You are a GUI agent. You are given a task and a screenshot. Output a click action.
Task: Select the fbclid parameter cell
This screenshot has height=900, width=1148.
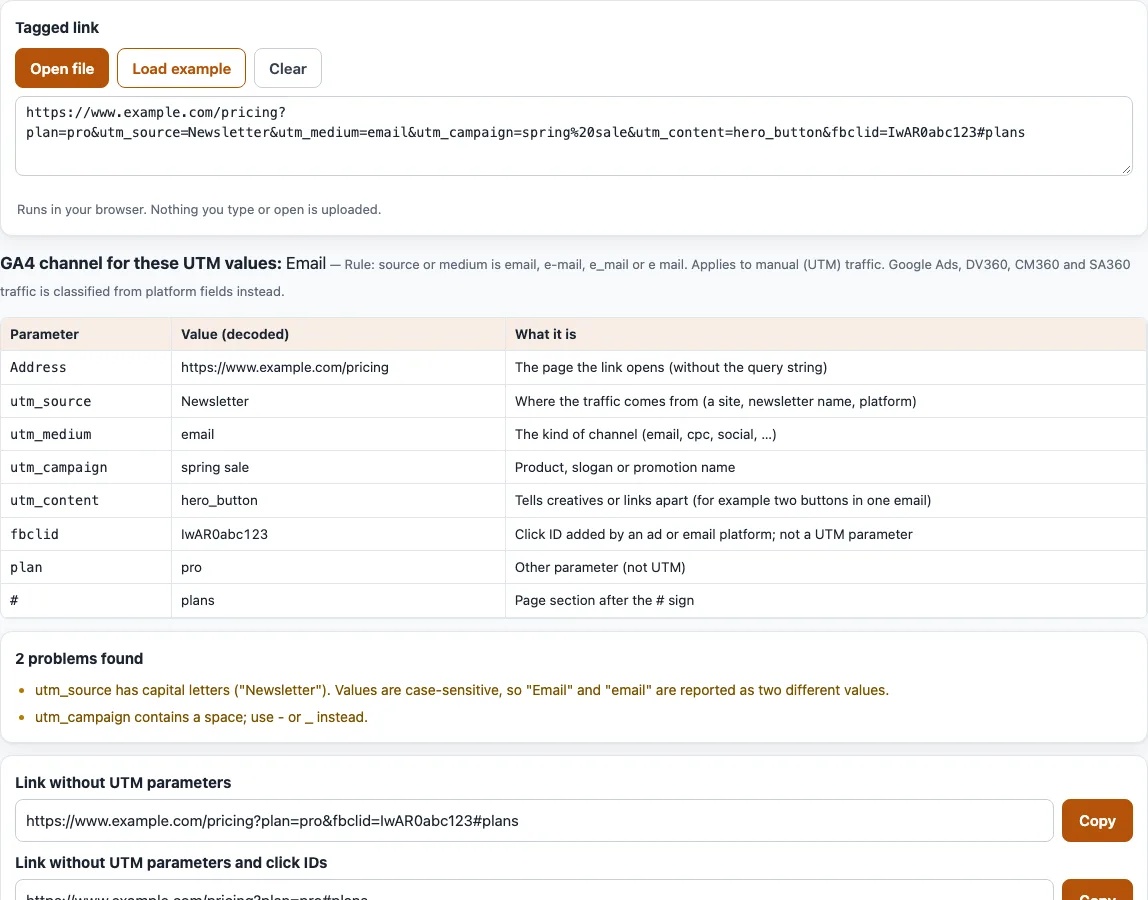86,534
